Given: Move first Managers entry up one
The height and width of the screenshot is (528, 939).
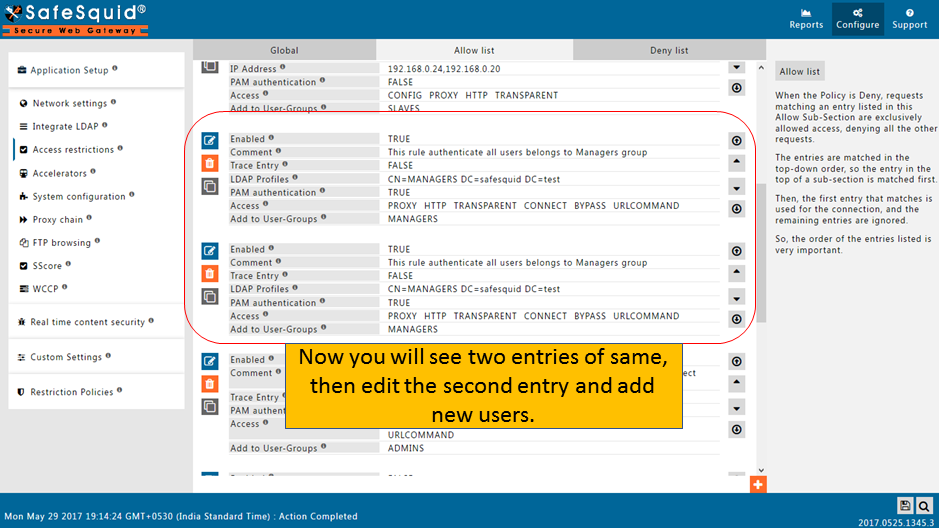Looking at the screenshot, I should click(x=737, y=162).
